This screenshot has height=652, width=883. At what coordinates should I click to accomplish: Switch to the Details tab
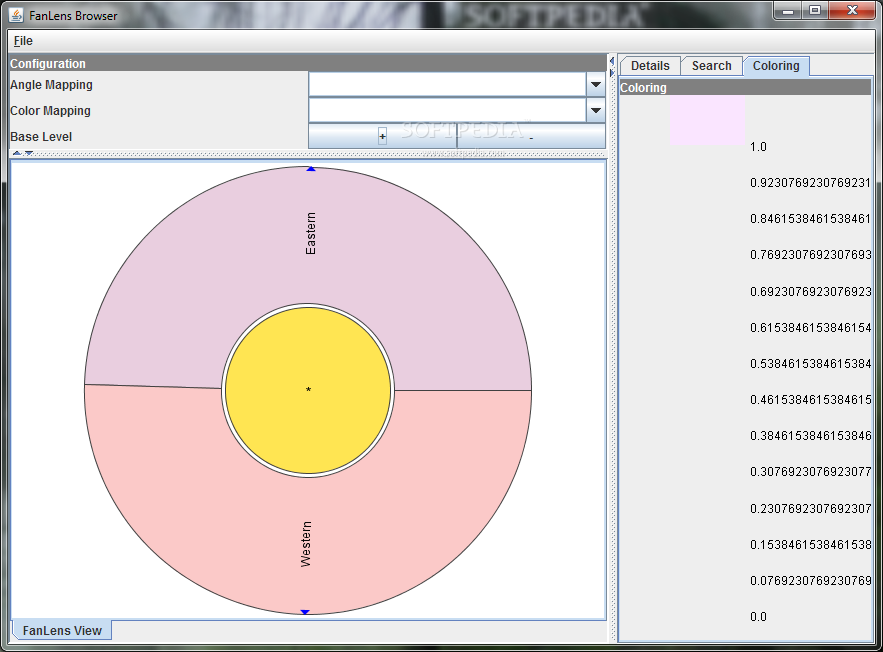(650, 66)
